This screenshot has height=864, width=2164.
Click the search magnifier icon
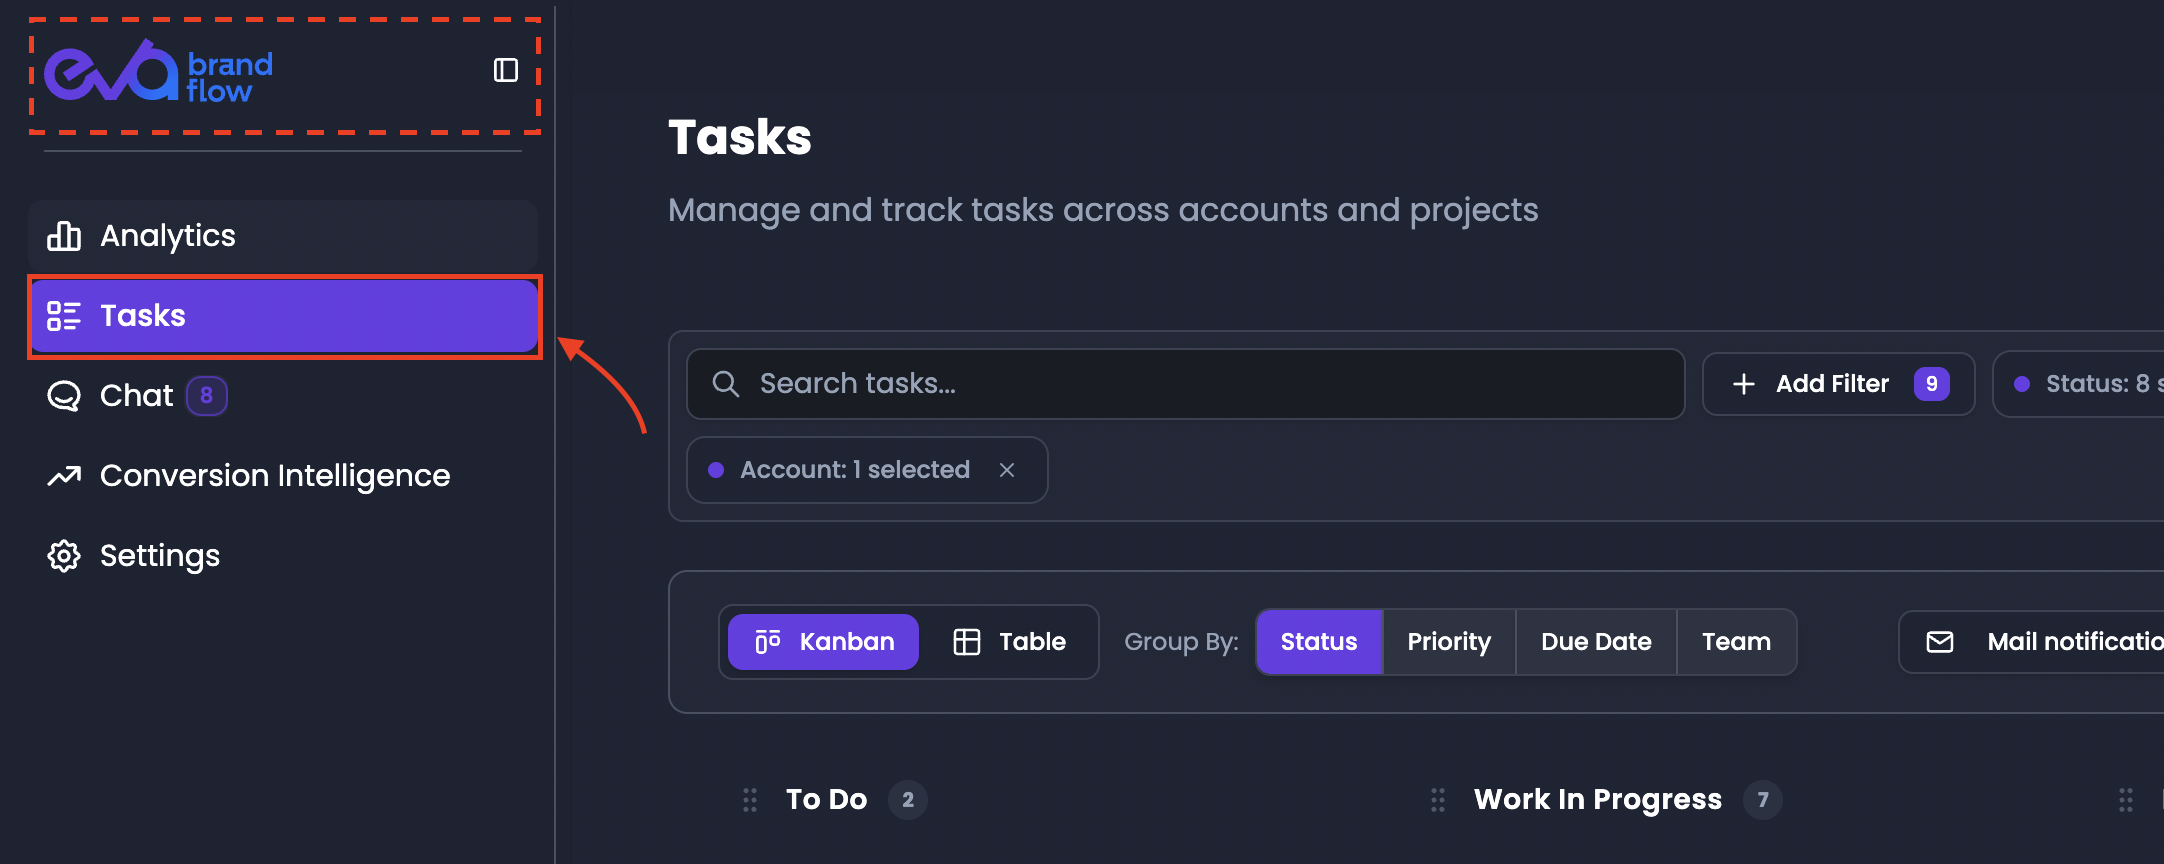(x=726, y=384)
